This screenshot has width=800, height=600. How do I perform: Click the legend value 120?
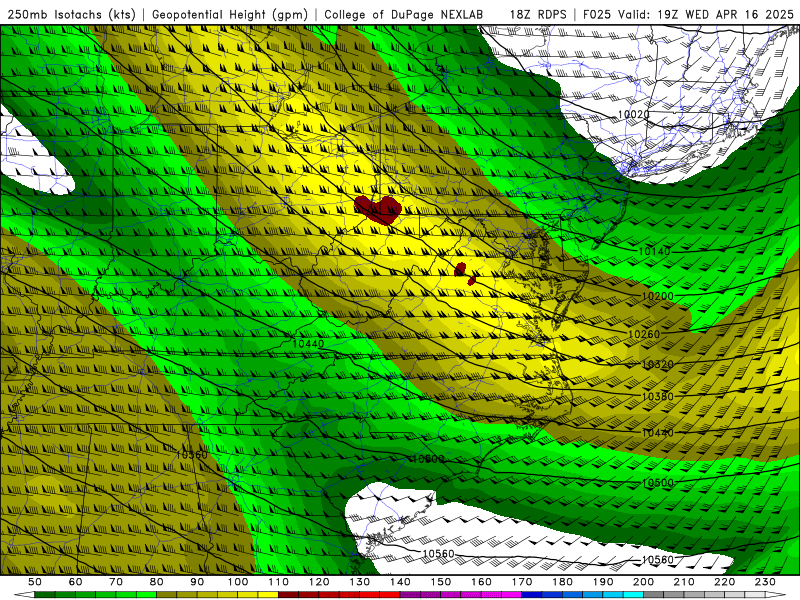pos(319,582)
